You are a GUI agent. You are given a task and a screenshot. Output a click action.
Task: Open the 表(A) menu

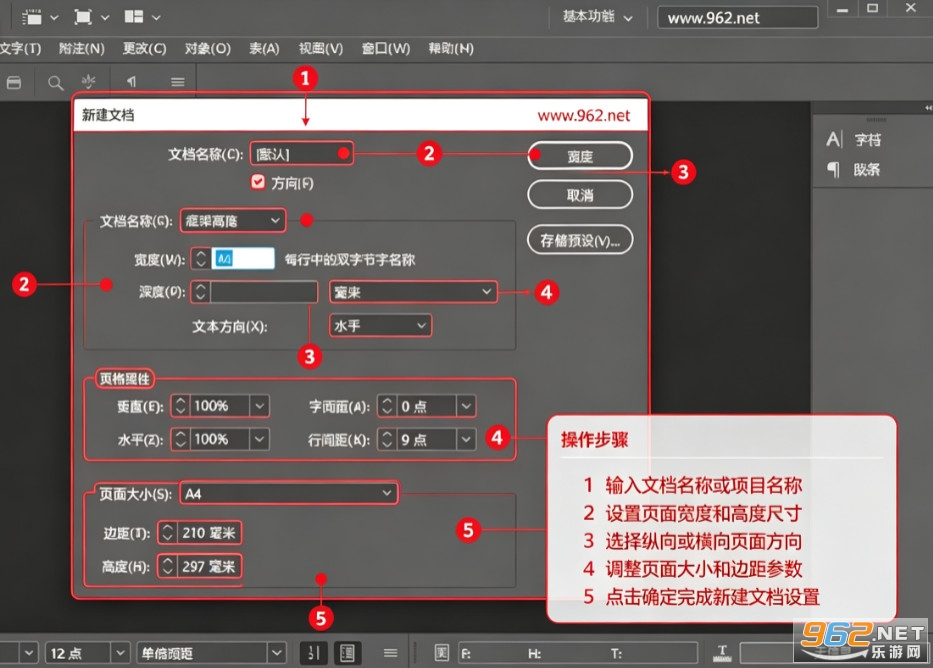pos(264,49)
